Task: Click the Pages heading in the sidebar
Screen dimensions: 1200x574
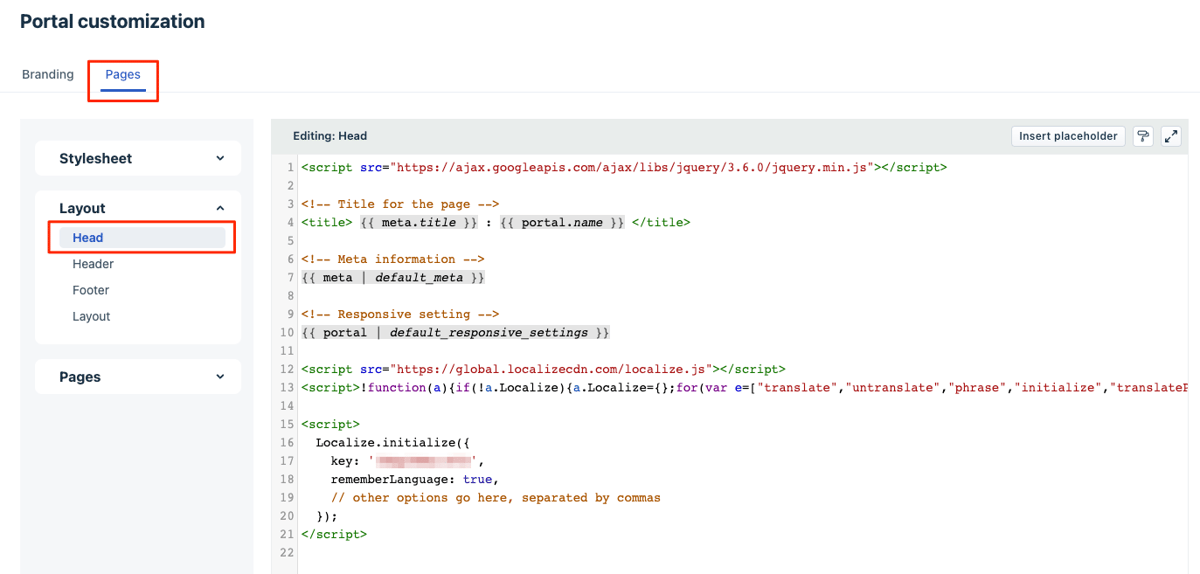Action: (x=80, y=377)
